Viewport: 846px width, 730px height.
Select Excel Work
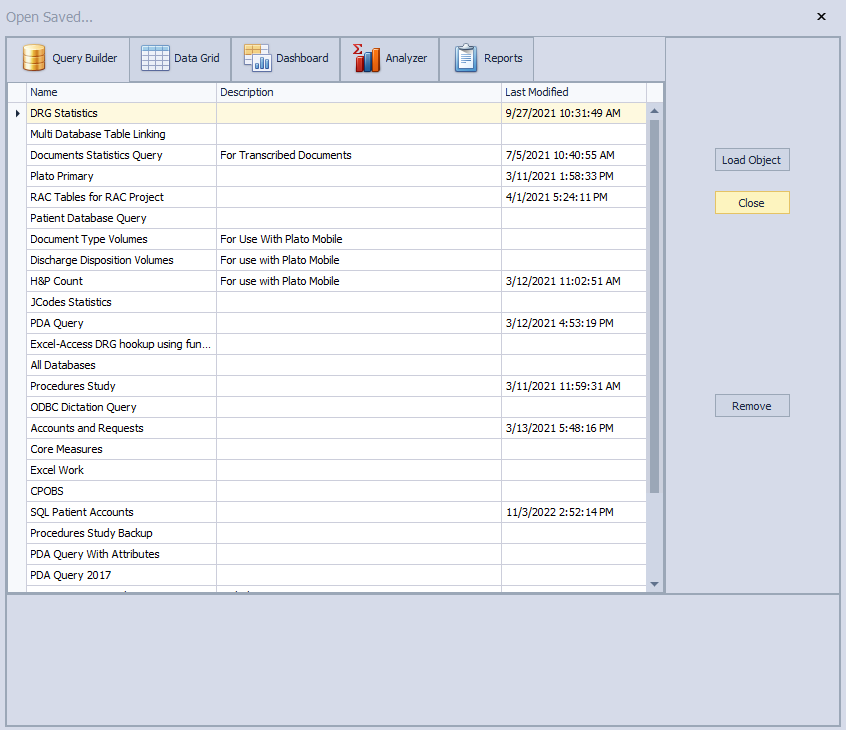click(x=336, y=470)
